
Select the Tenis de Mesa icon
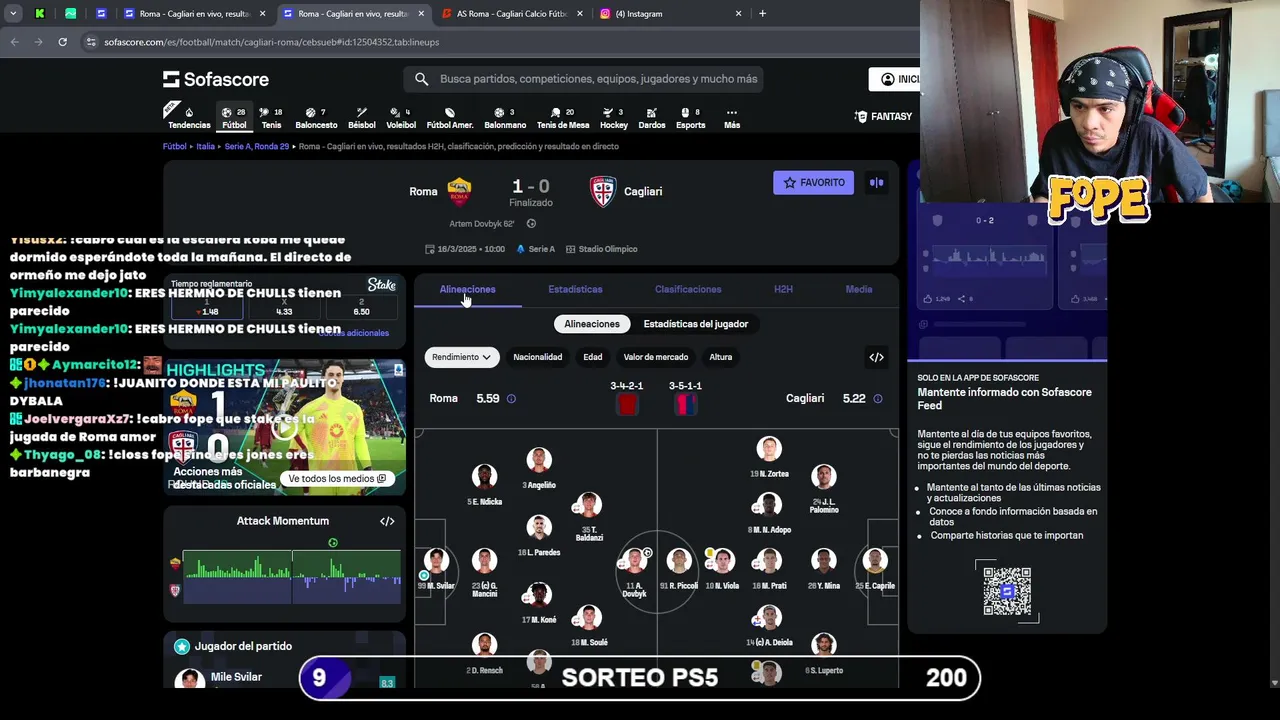[563, 117]
